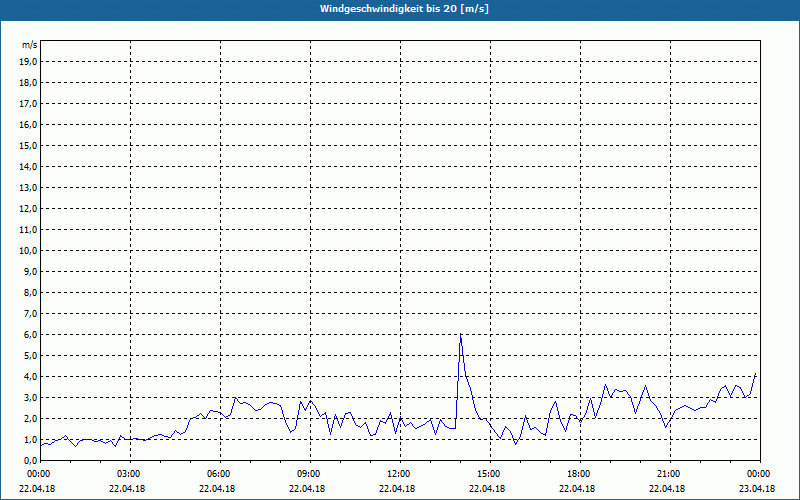This screenshot has width=800, height=500.
Task: Click the chart title 'Windgeschwindigkeit bis 20 [m/s]'
Action: click(x=404, y=9)
